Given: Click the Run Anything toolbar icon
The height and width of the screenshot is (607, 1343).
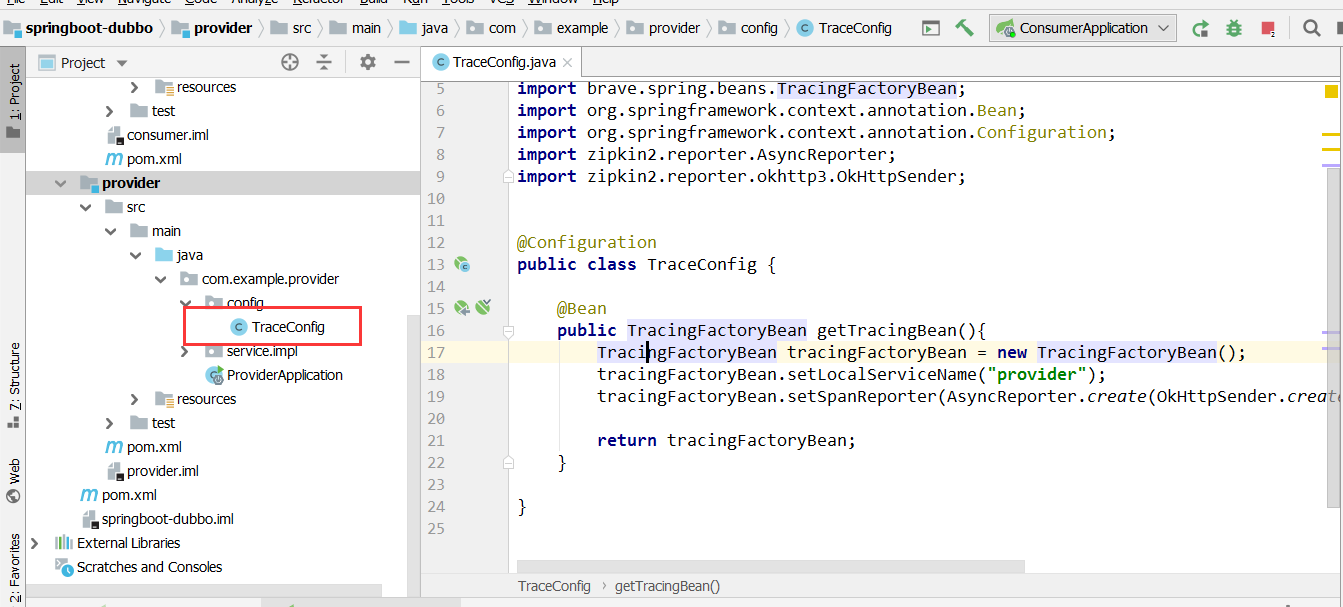Looking at the screenshot, I should pos(931,28).
